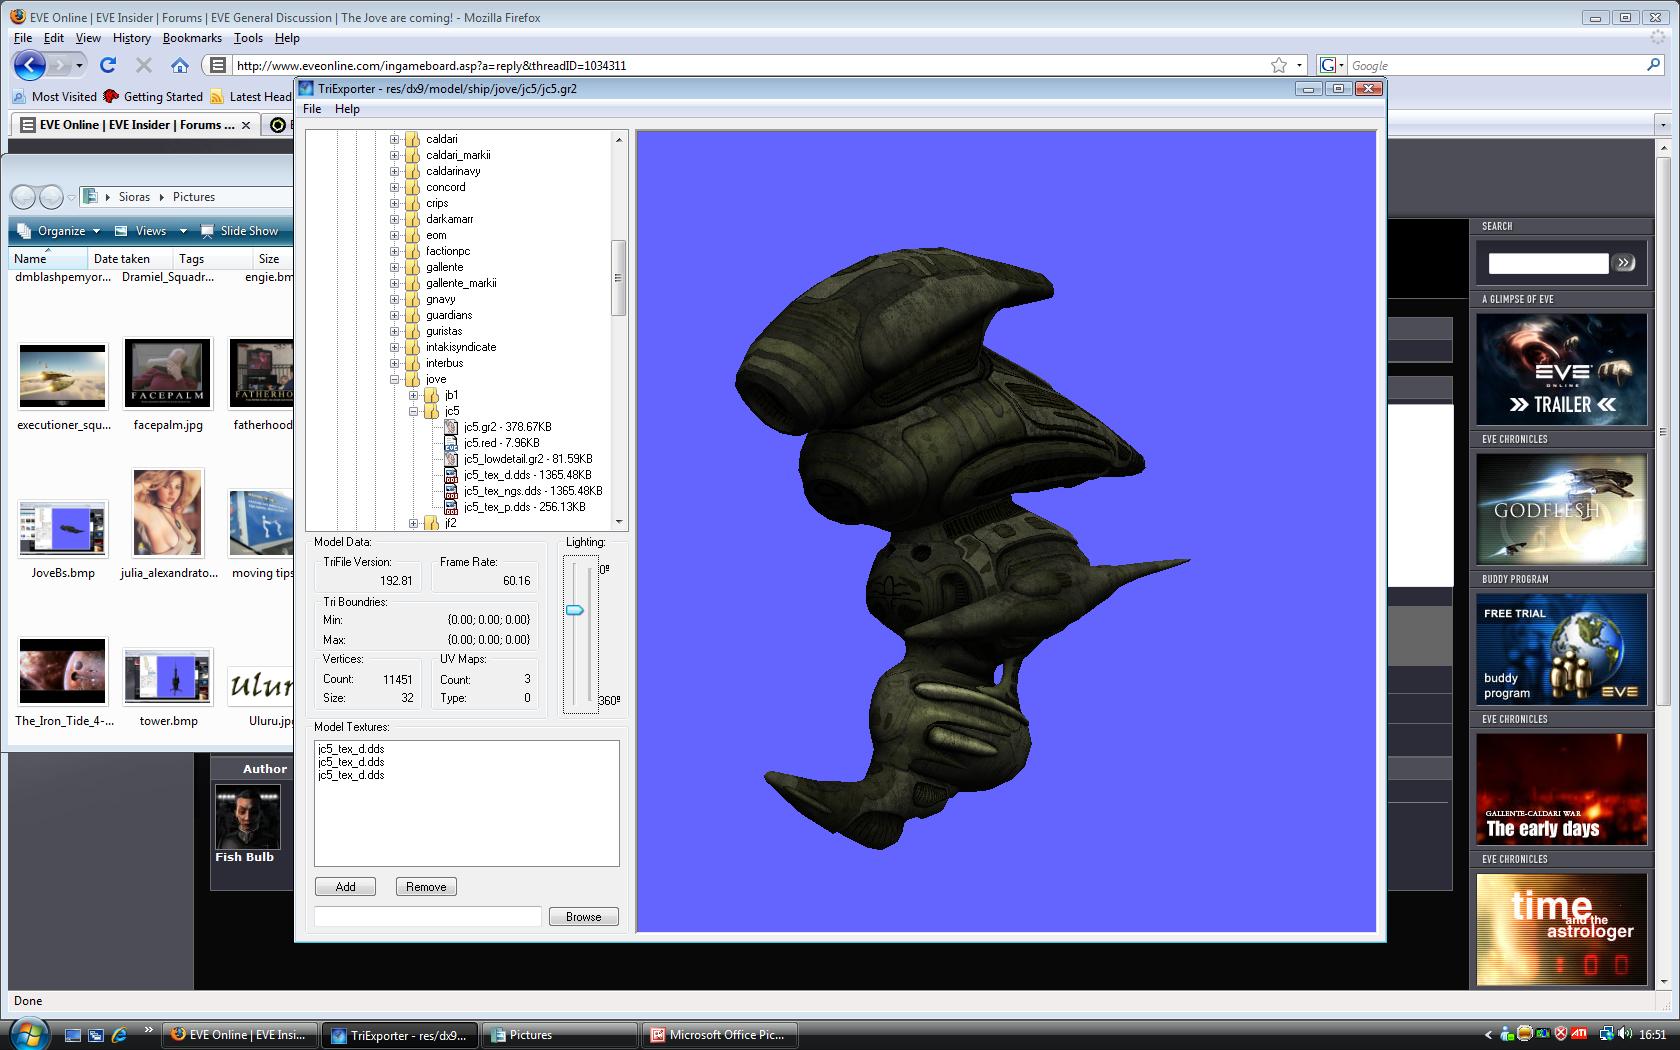This screenshot has height=1050, width=1680.
Task: Open Firefox Bookmarks menu
Action: (192, 38)
